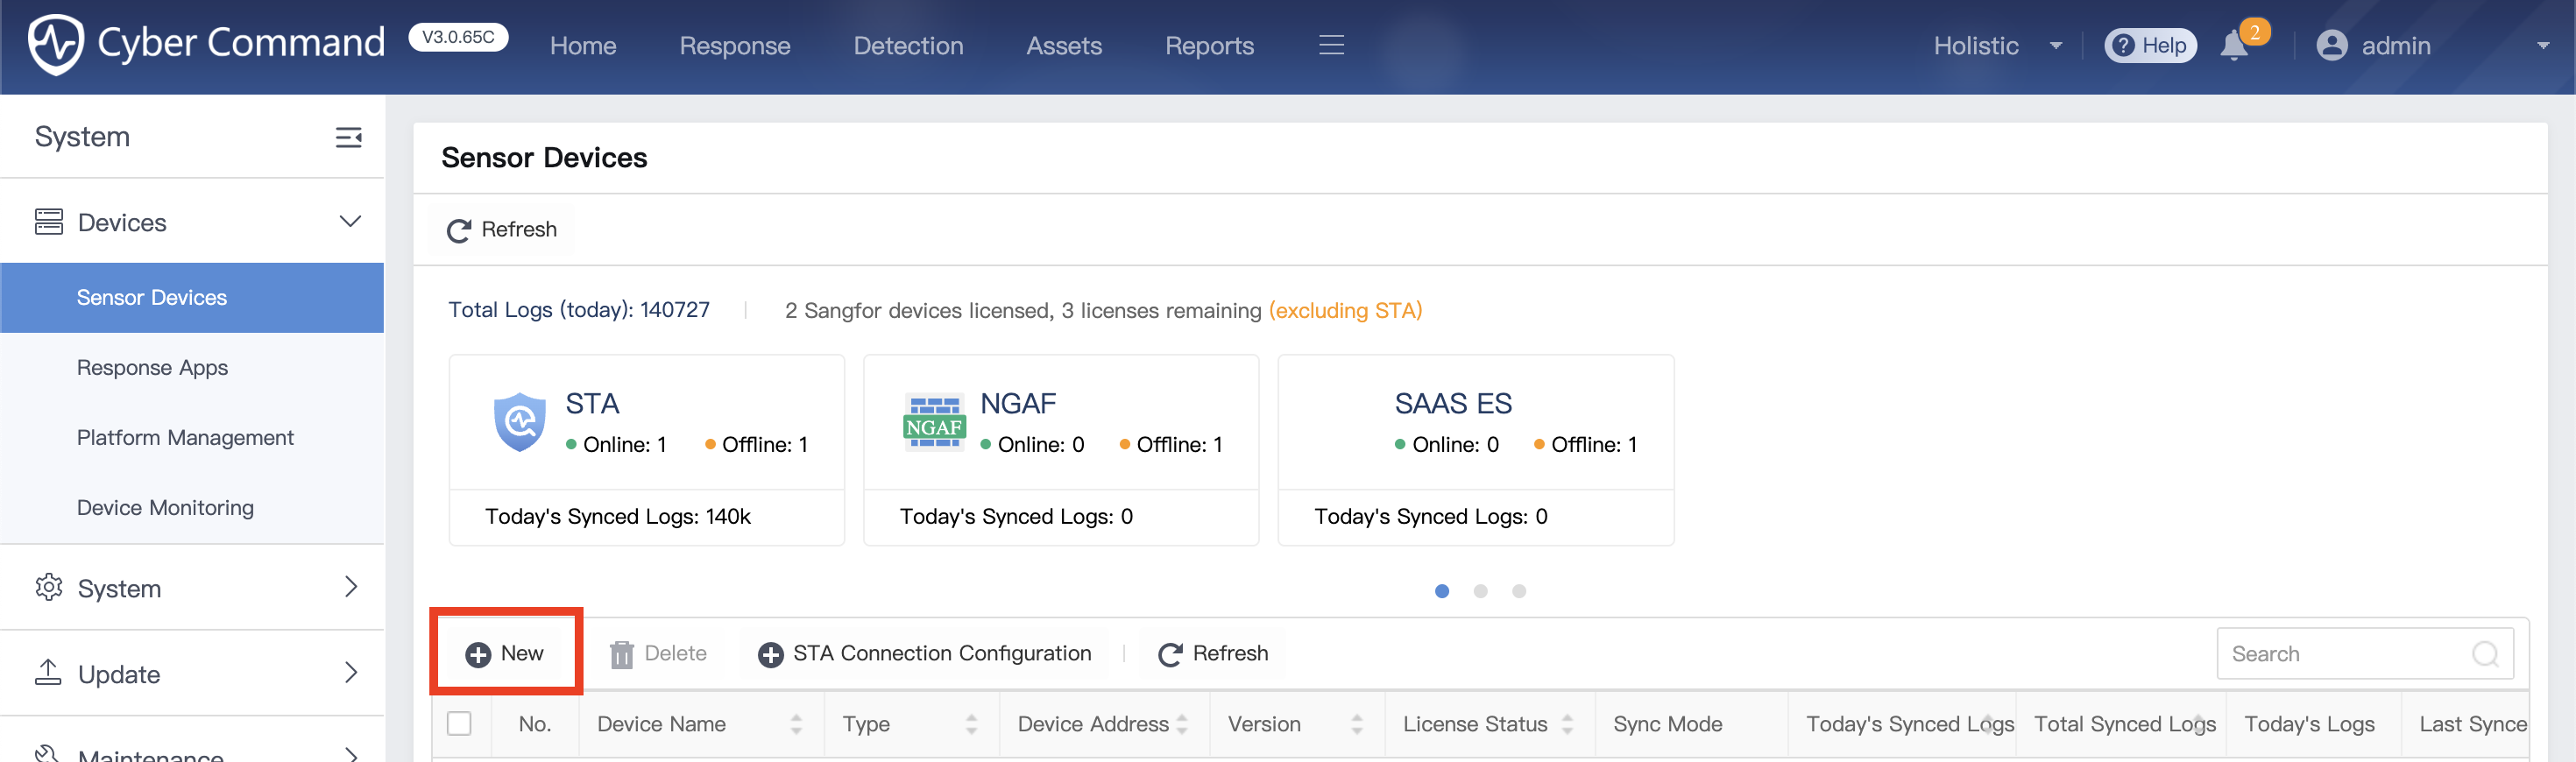Collapse the Devices section

tap(350, 221)
